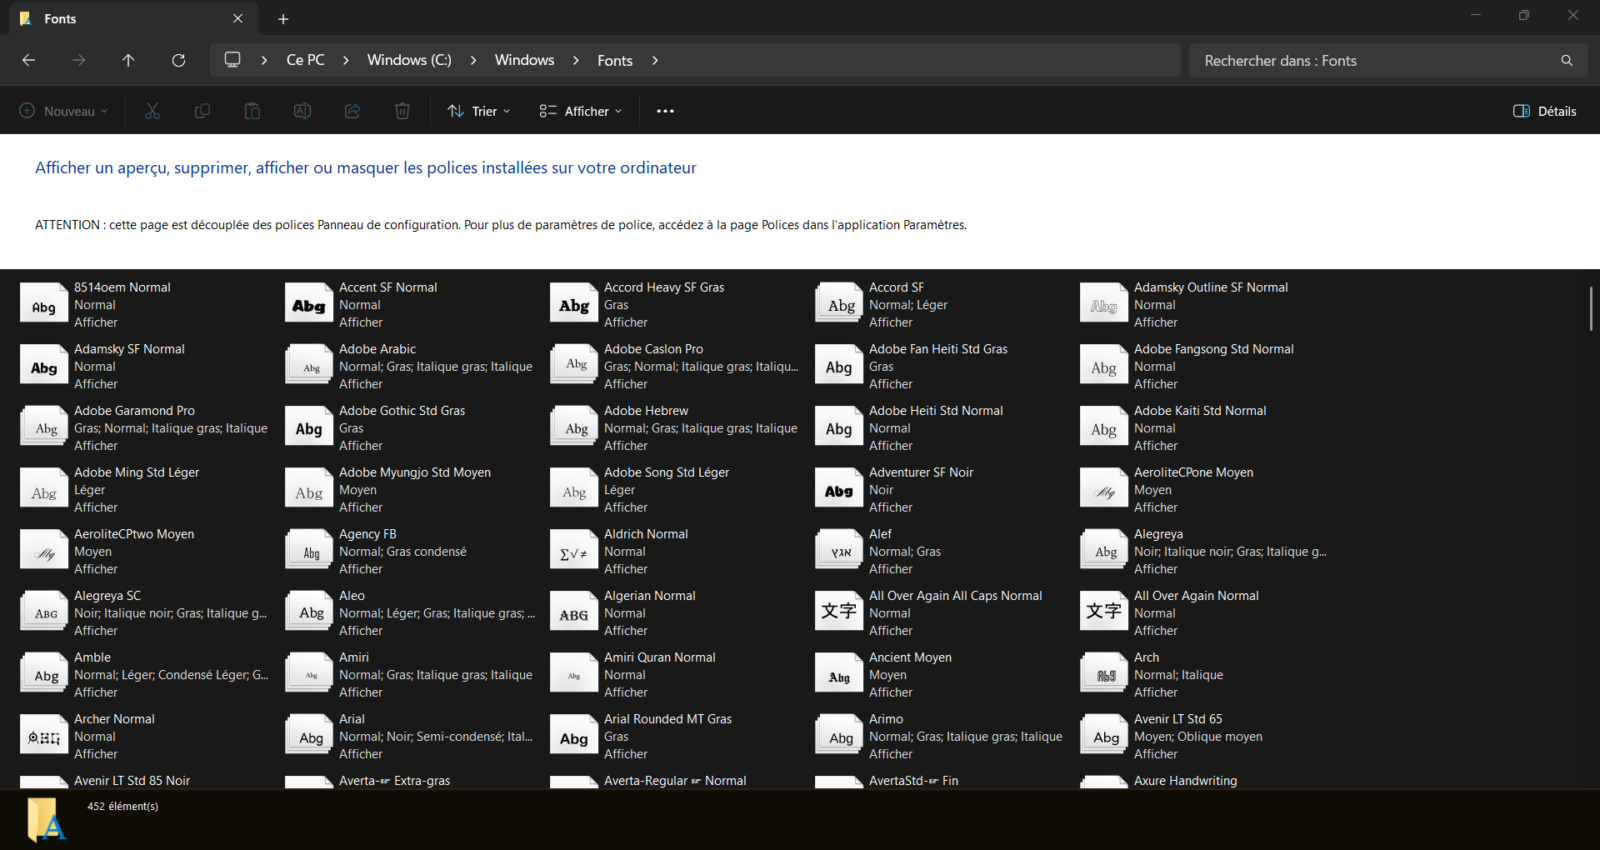
Task: Go up one folder level
Action: [x=128, y=60]
